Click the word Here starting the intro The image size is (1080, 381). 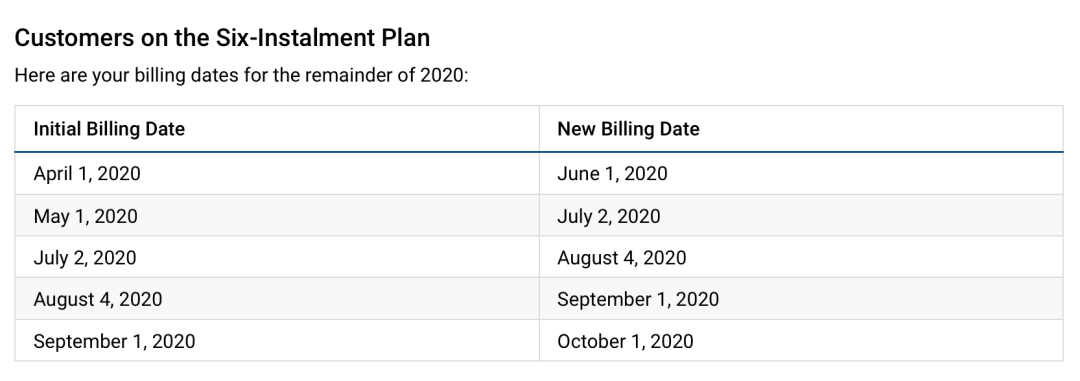tap(34, 75)
